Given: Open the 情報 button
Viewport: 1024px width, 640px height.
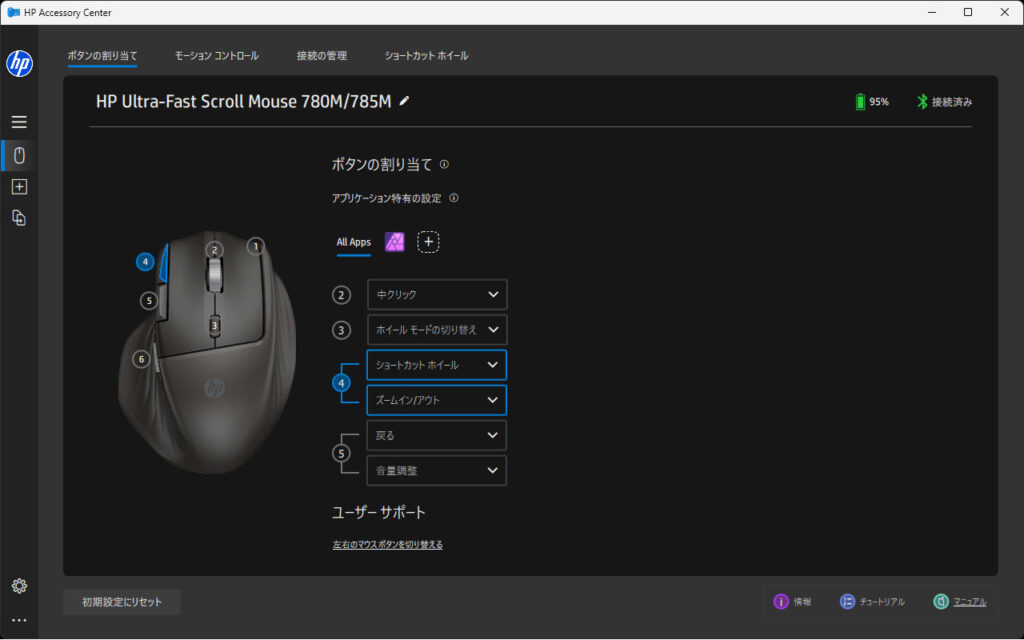Looking at the screenshot, I should click(793, 602).
